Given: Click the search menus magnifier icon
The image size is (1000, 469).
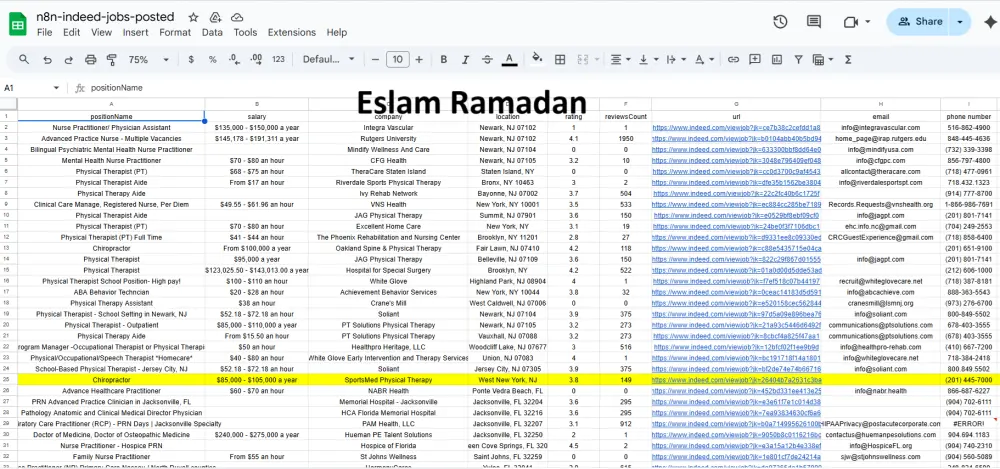Looking at the screenshot, I should pyautogui.click(x=24, y=59).
